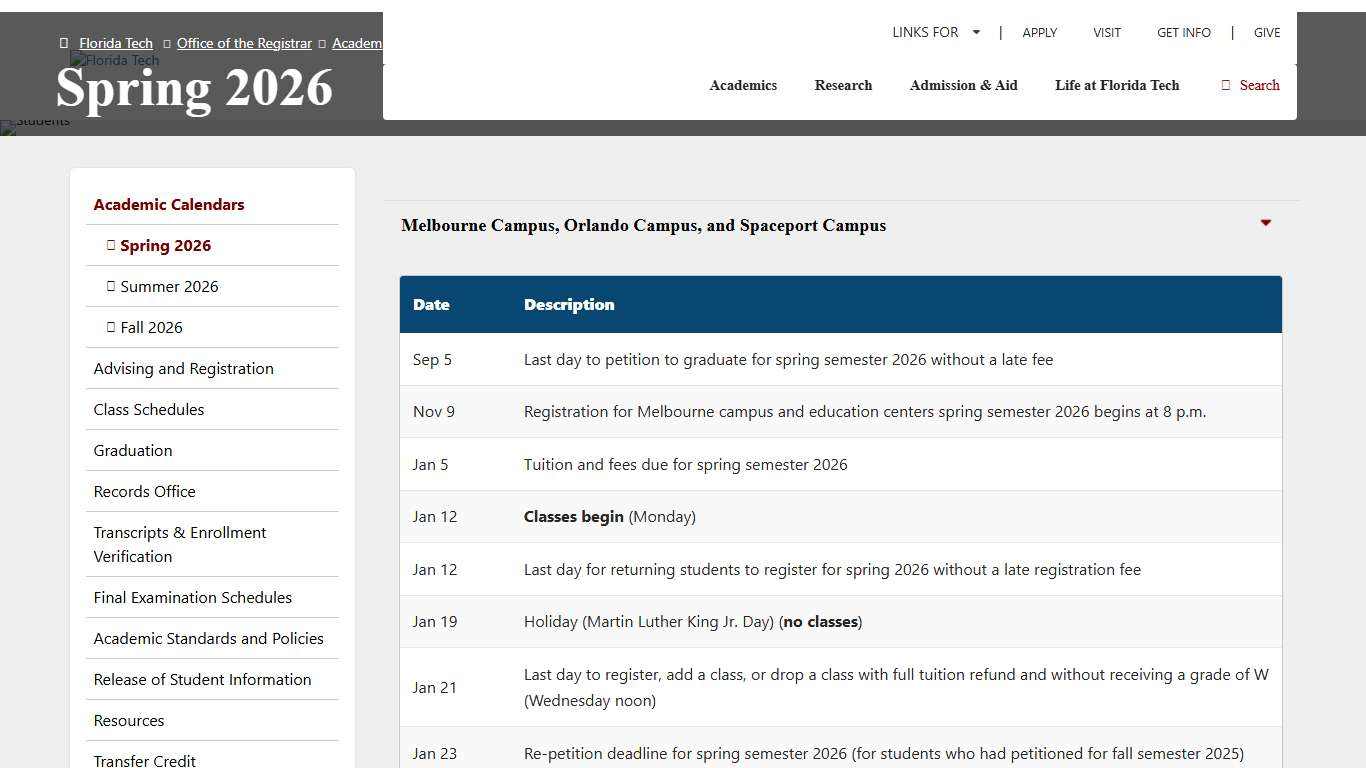The image size is (1366, 768).
Task: Select Summer 2026 calendar in sidebar
Action: point(169,287)
